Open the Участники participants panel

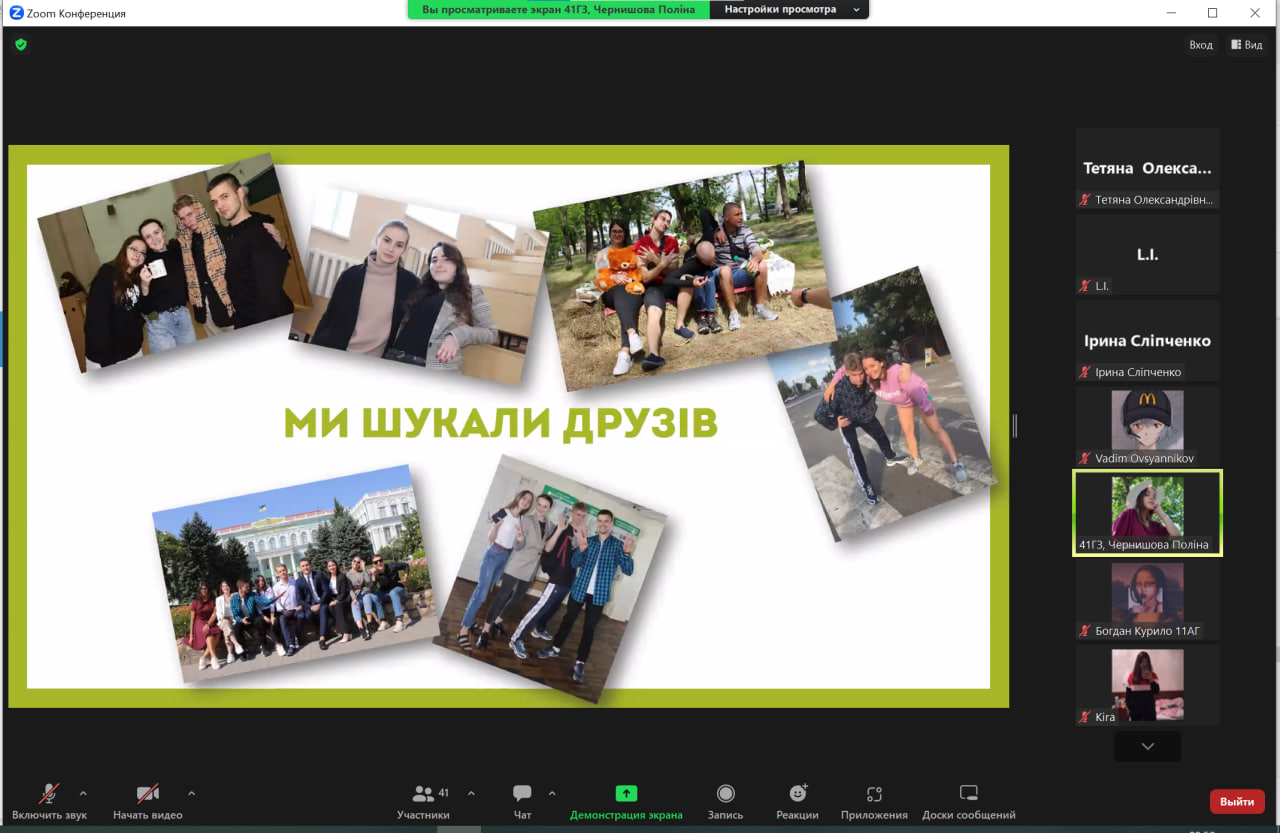423,801
